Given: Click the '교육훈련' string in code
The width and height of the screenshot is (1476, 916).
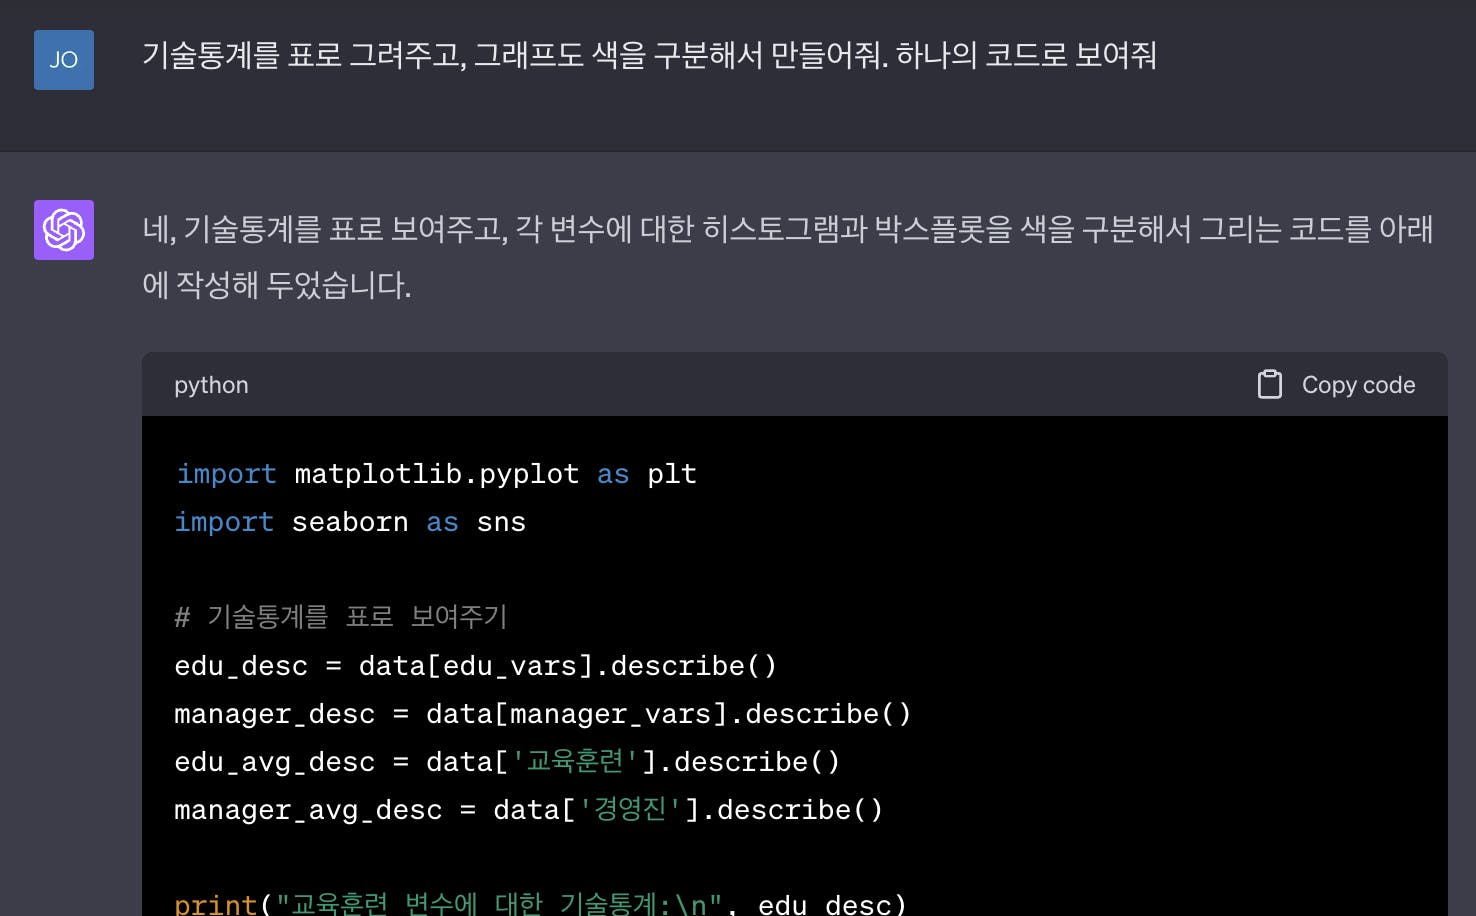Looking at the screenshot, I should pos(575,762).
